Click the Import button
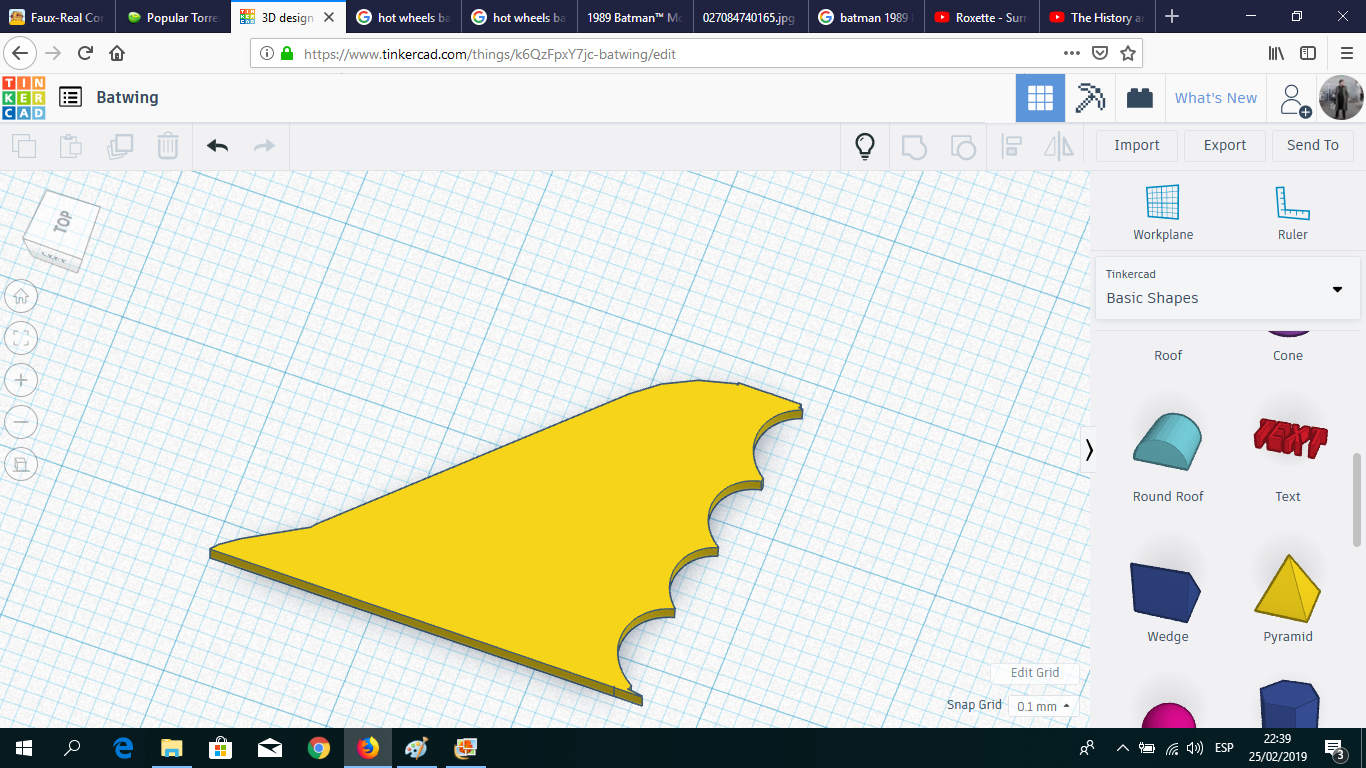 pos(1137,146)
